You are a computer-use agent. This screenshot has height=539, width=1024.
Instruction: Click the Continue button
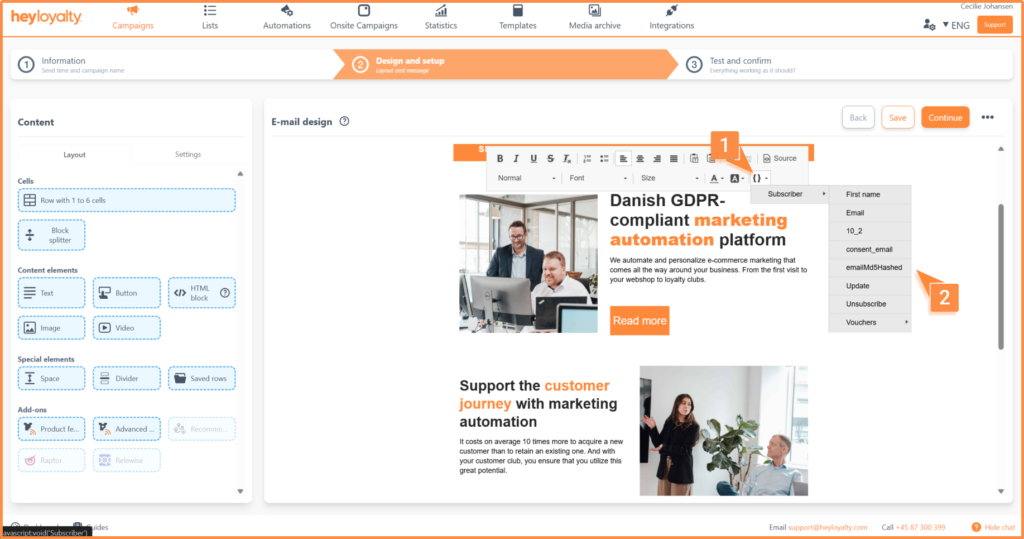click(x=945, y=117)
